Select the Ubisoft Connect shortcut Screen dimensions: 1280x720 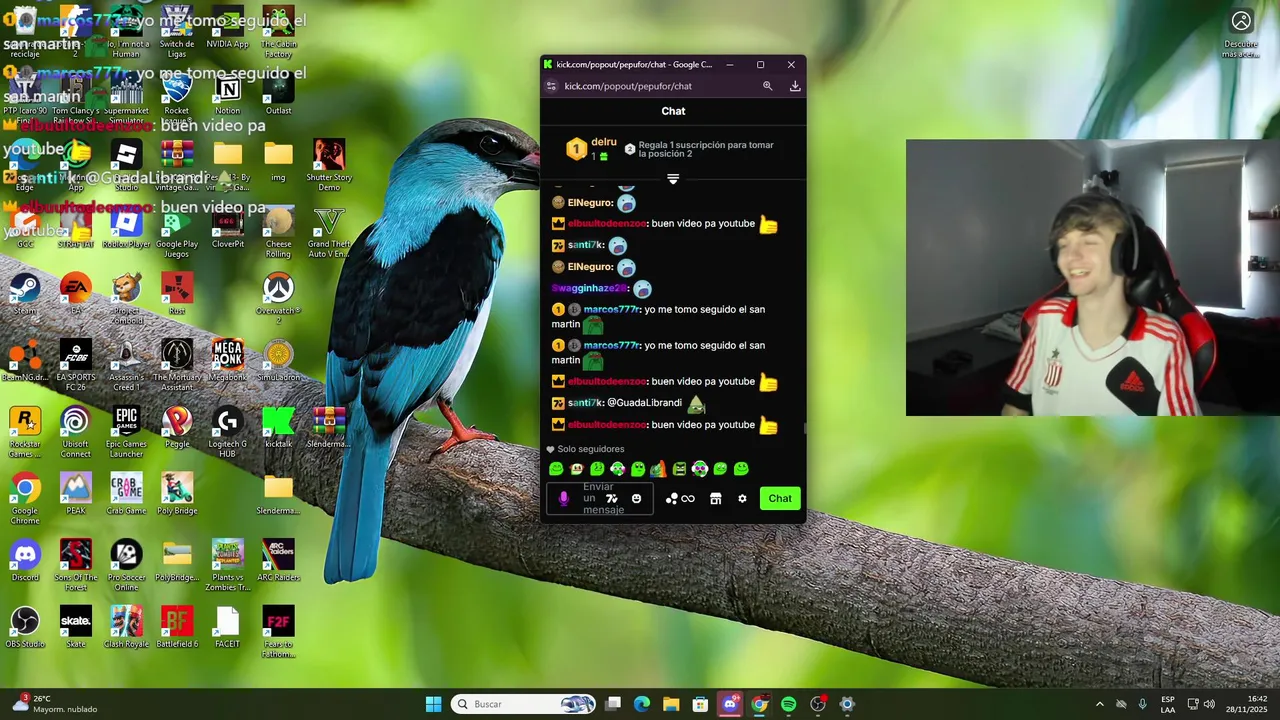[75, 432]
